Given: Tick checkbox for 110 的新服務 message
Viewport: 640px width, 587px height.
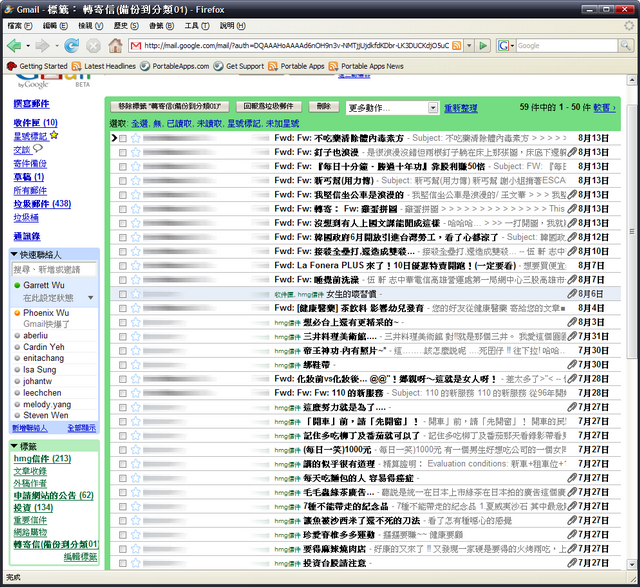Looking at the screenshot, I should coord(122,393).
